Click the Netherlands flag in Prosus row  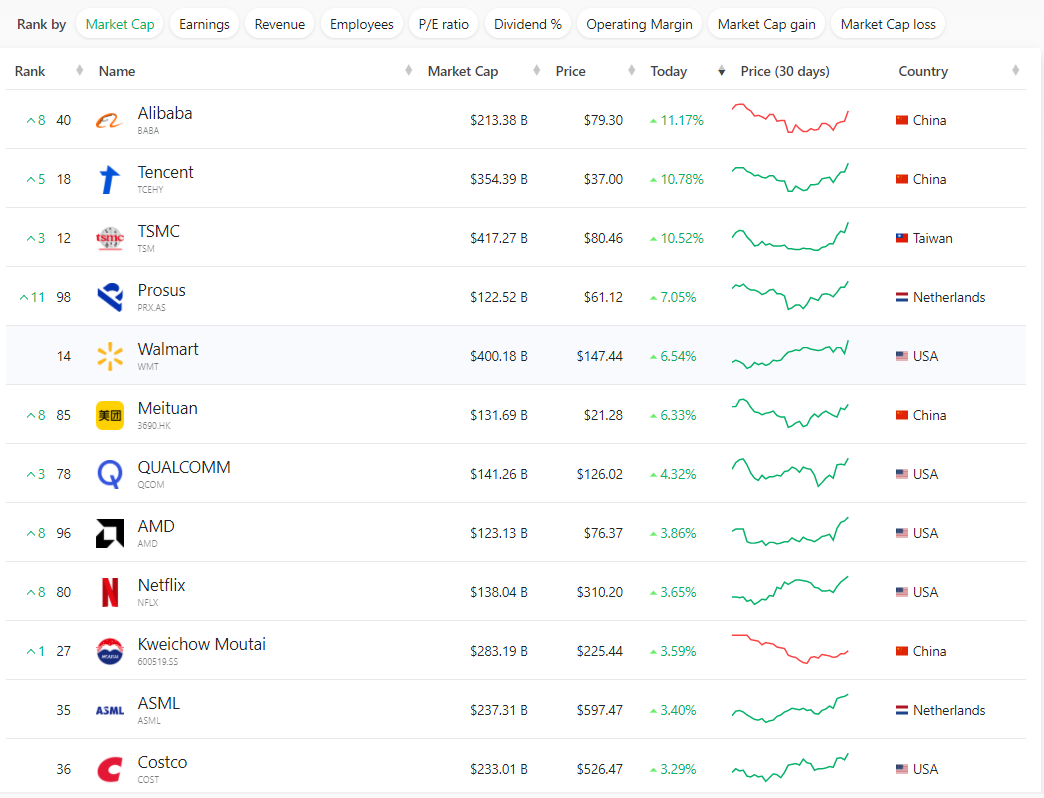pos(902,298)
